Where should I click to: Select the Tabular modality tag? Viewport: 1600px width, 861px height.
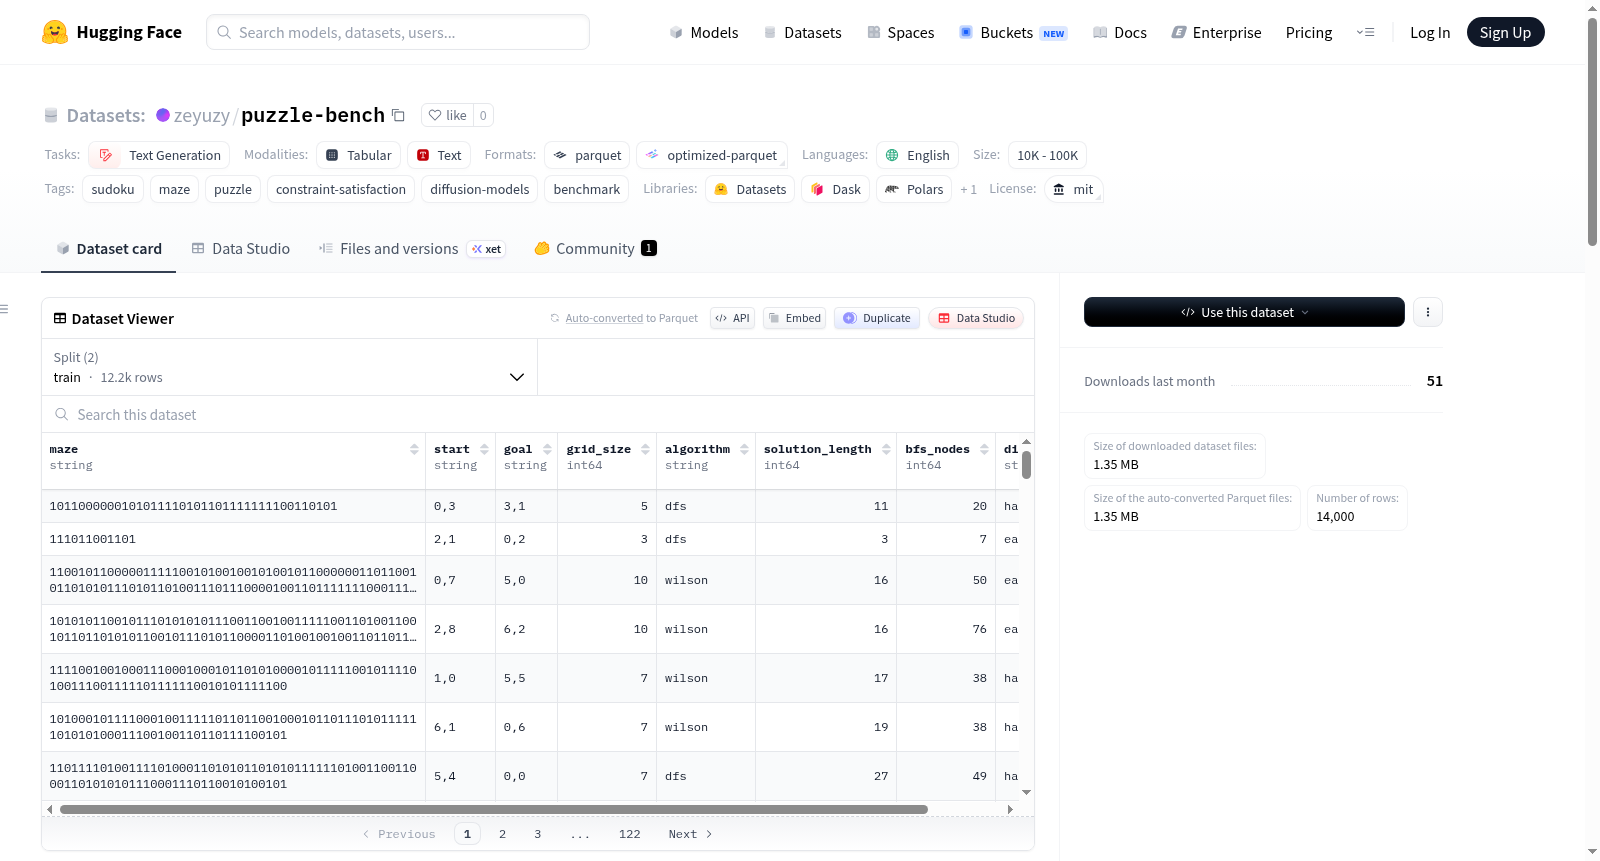click(x=359, y=155)
